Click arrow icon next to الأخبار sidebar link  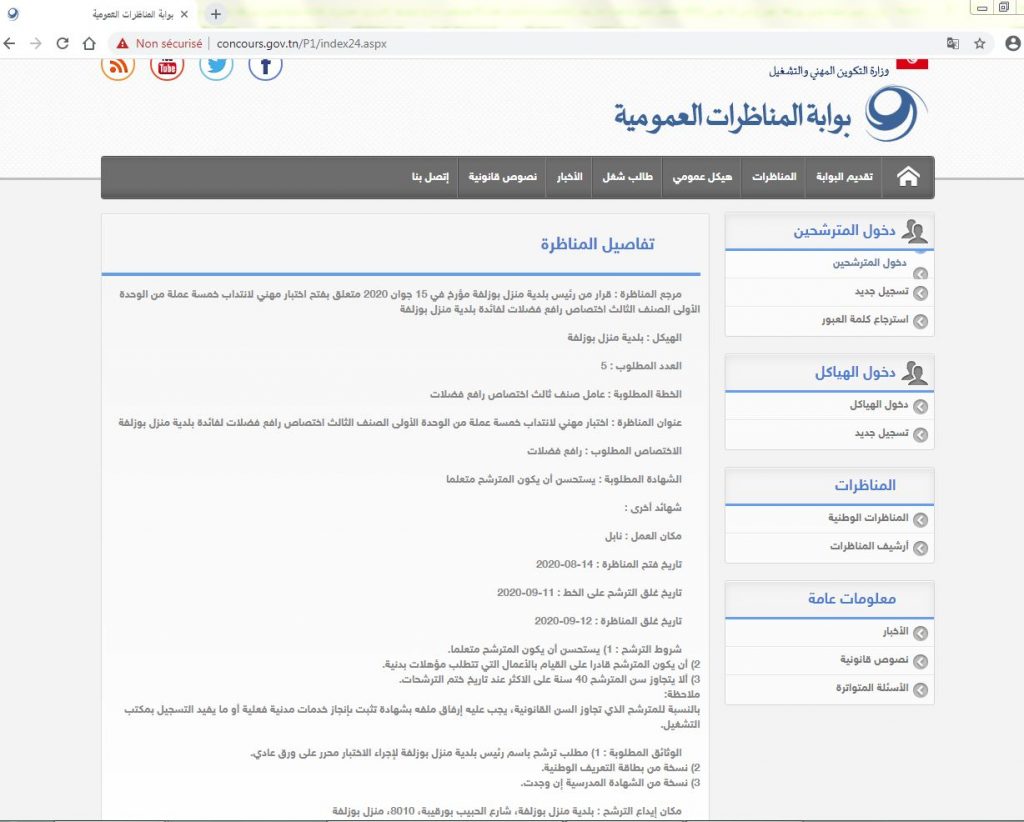pyautogui.click(x=921, y=633)
